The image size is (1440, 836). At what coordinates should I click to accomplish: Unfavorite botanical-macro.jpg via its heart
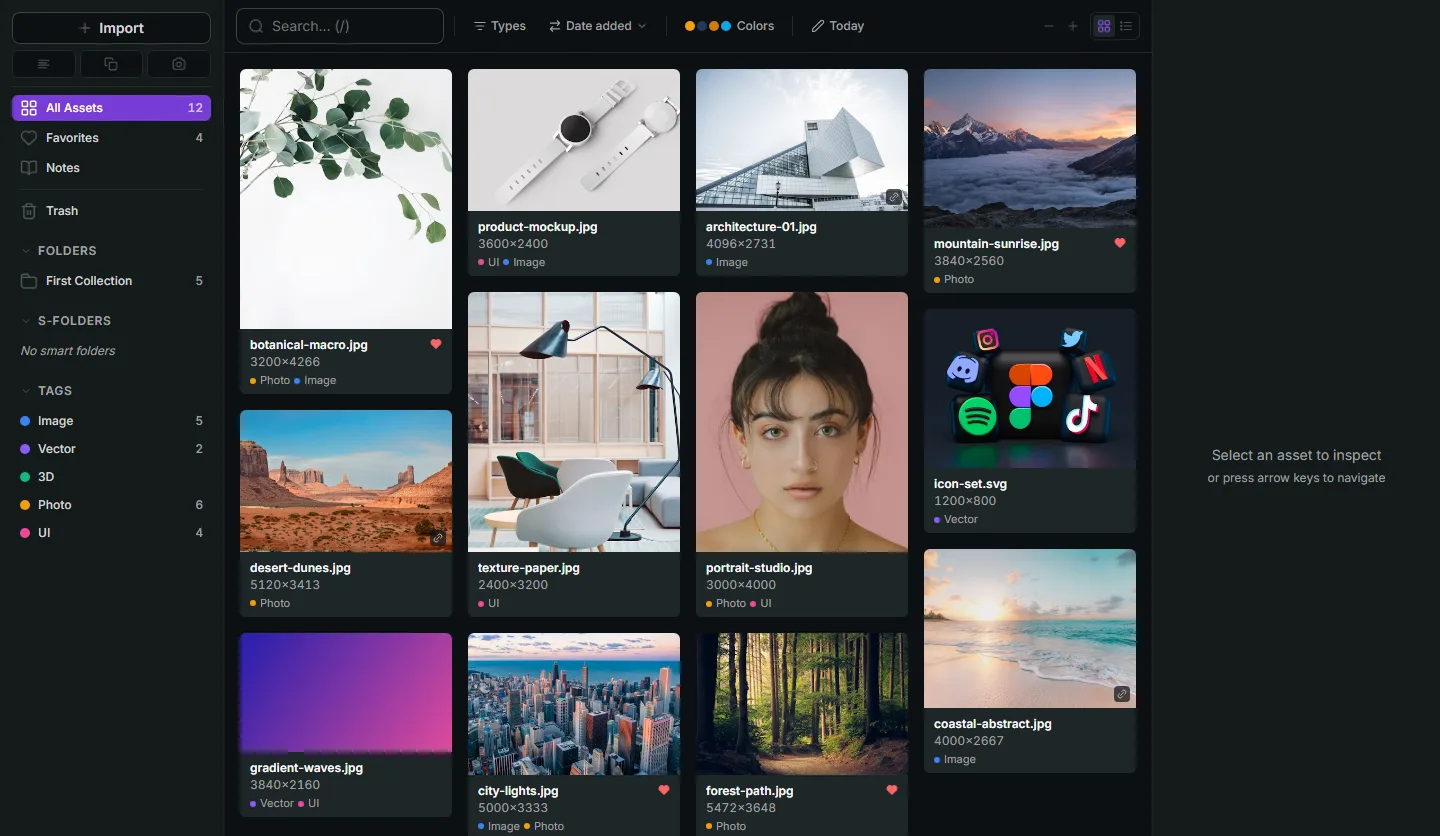436,344
